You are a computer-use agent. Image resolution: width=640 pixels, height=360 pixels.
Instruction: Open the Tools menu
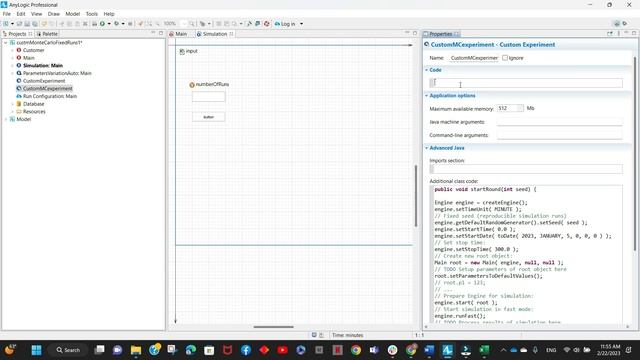pos(91,13)
